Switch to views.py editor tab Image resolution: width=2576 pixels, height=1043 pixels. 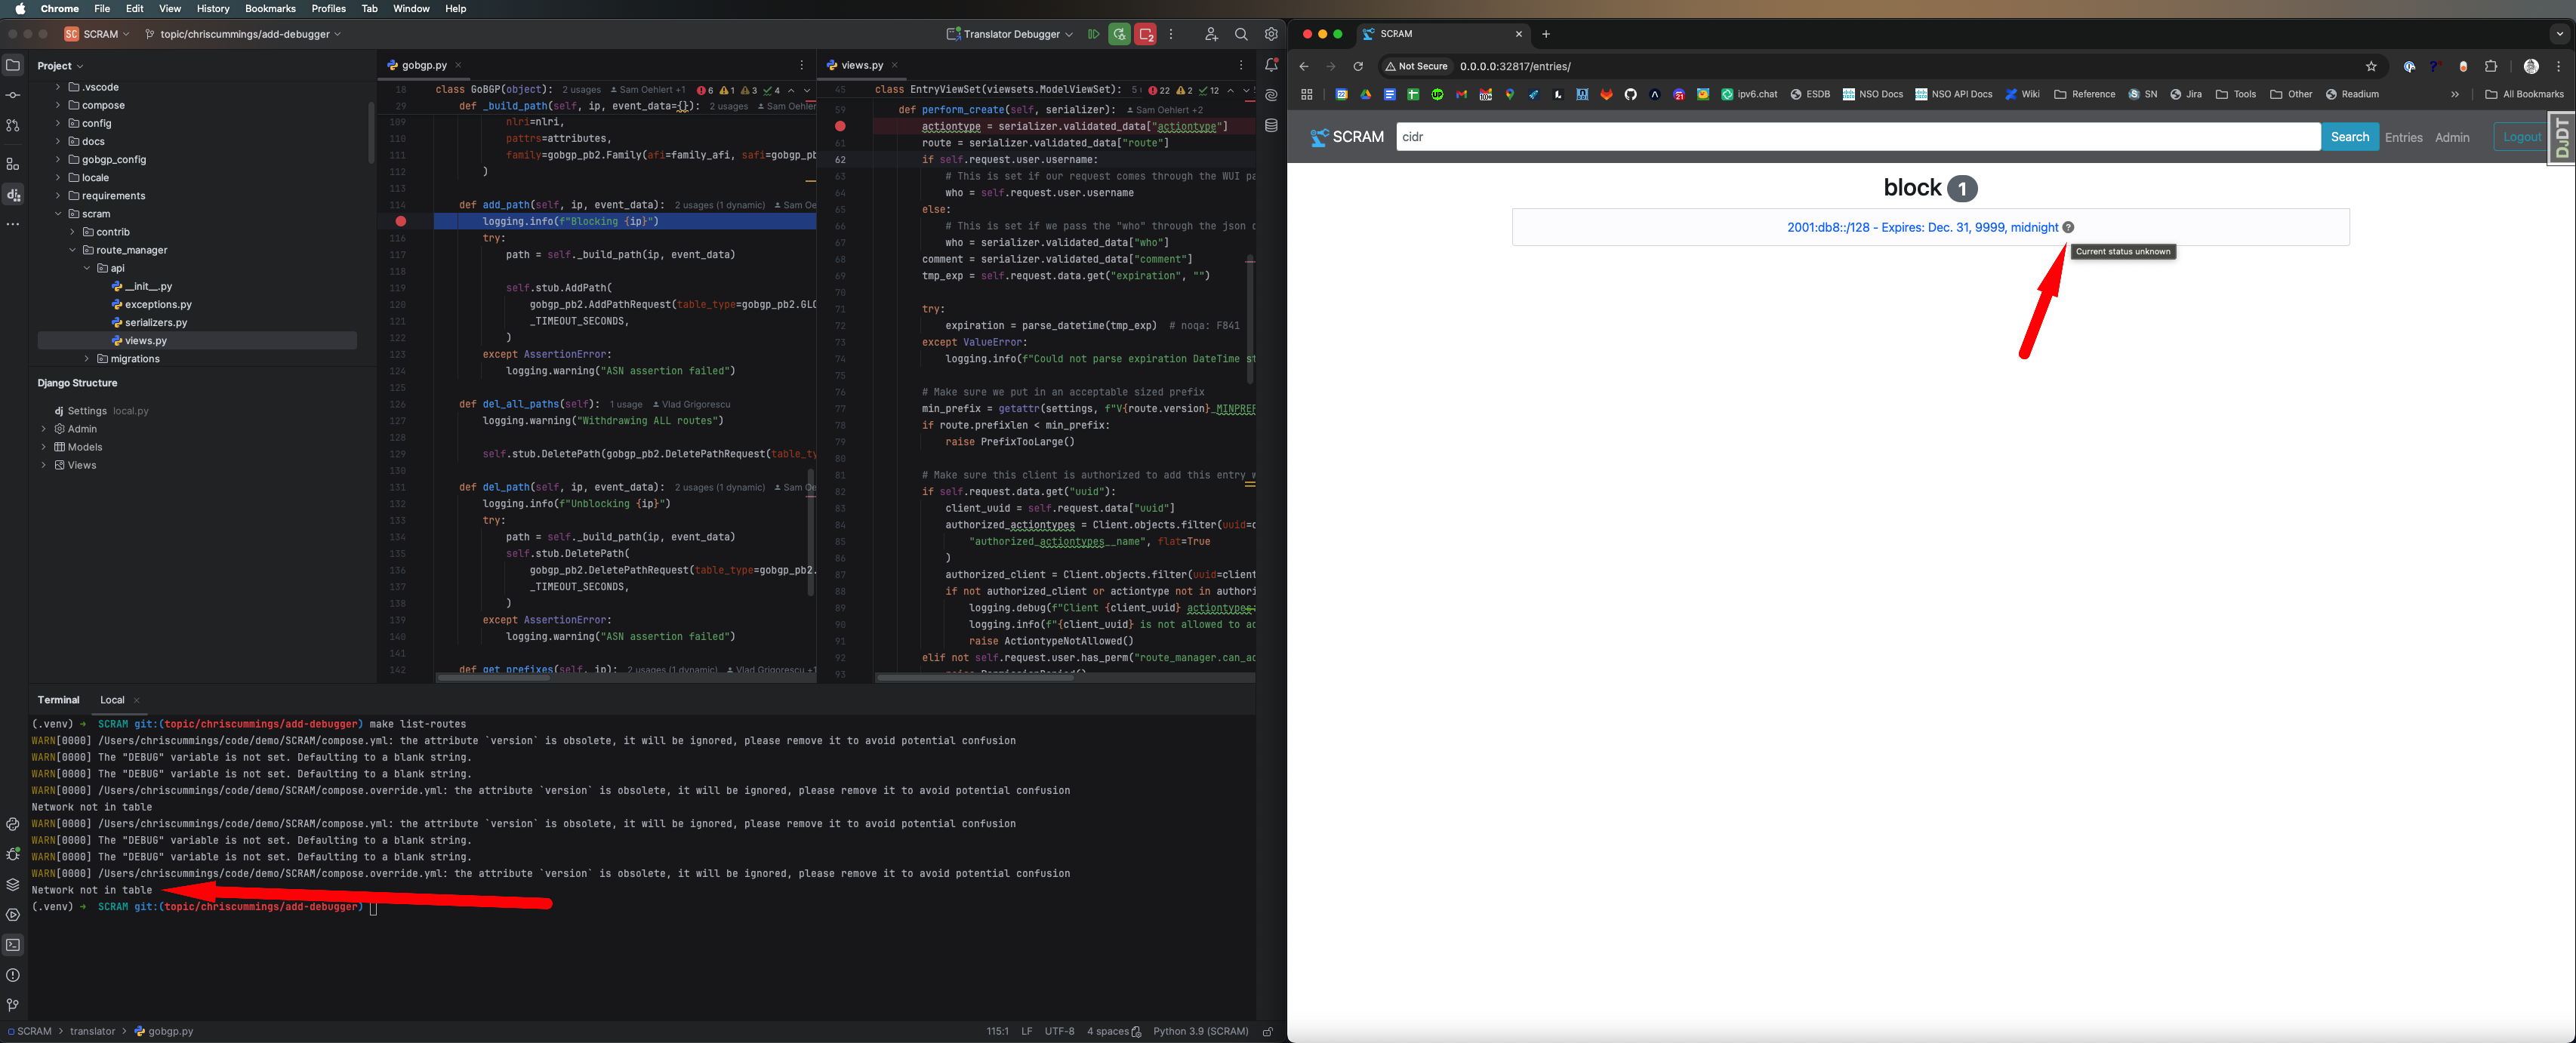[861, 65]
